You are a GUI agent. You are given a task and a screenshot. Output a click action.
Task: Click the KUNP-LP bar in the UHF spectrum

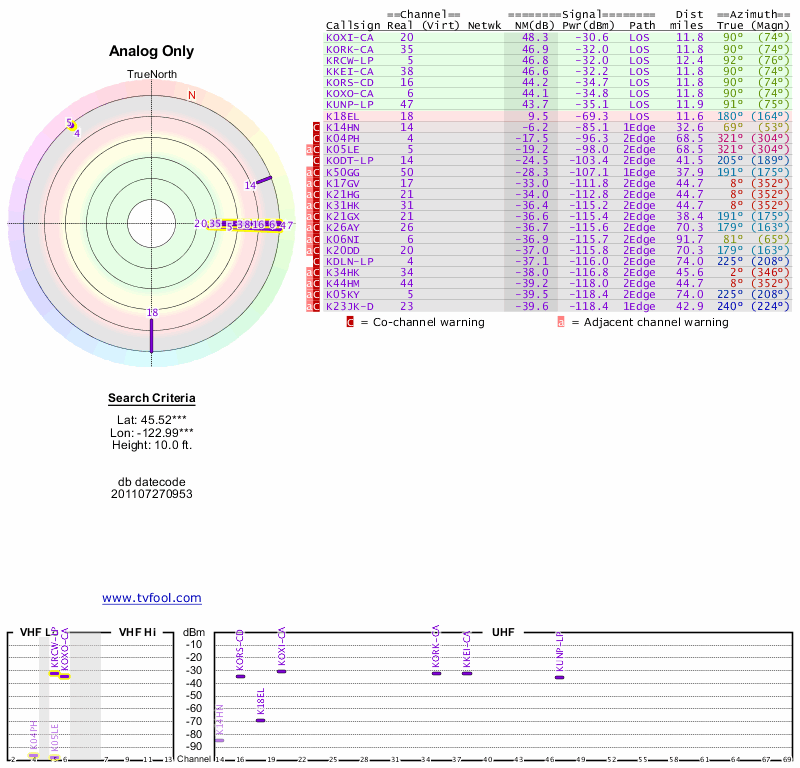[559, 677]
